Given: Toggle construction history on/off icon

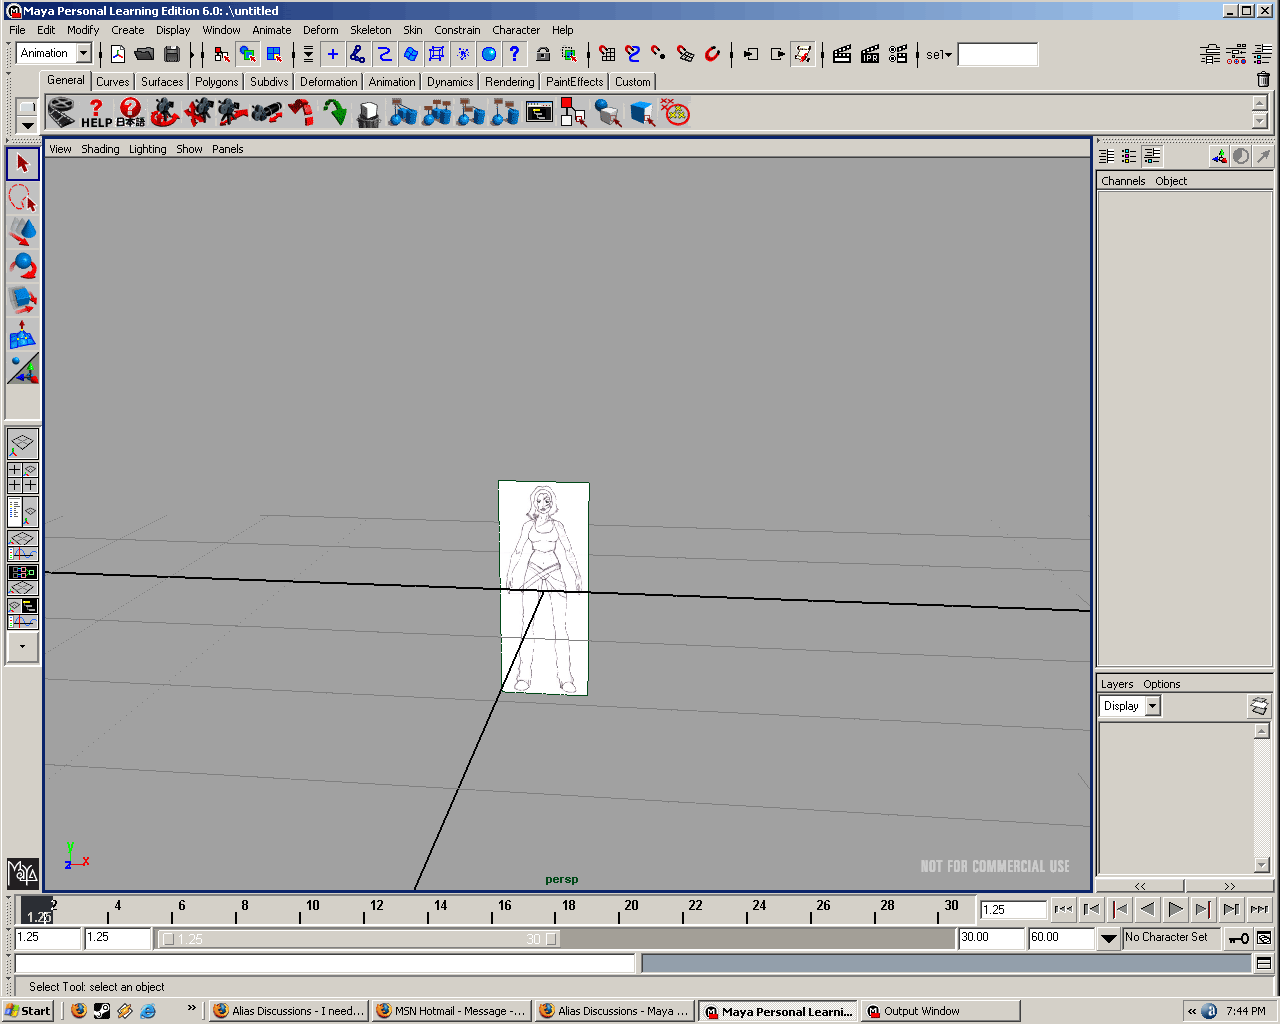Looking at the screenshot, I should [x=803, y=54].
